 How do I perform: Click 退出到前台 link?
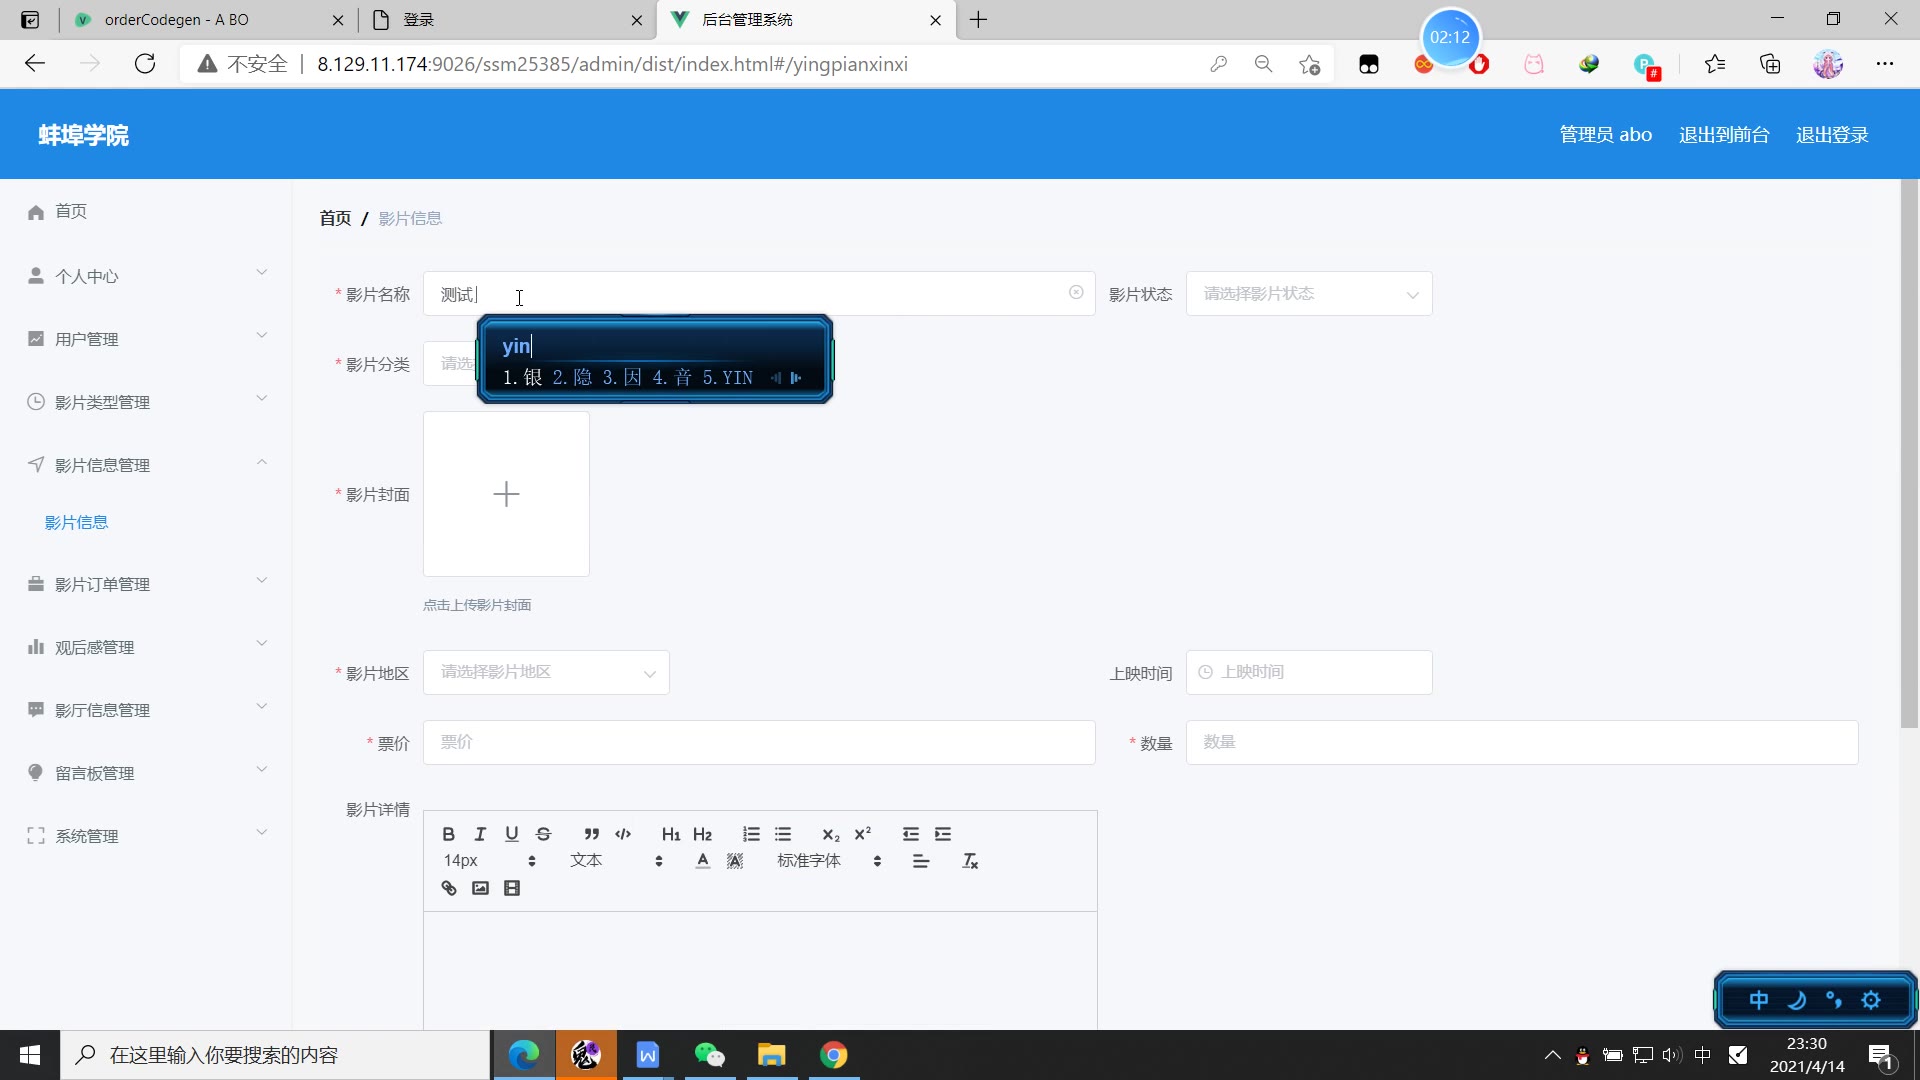pyautogui.click(x=1723, y=135)
